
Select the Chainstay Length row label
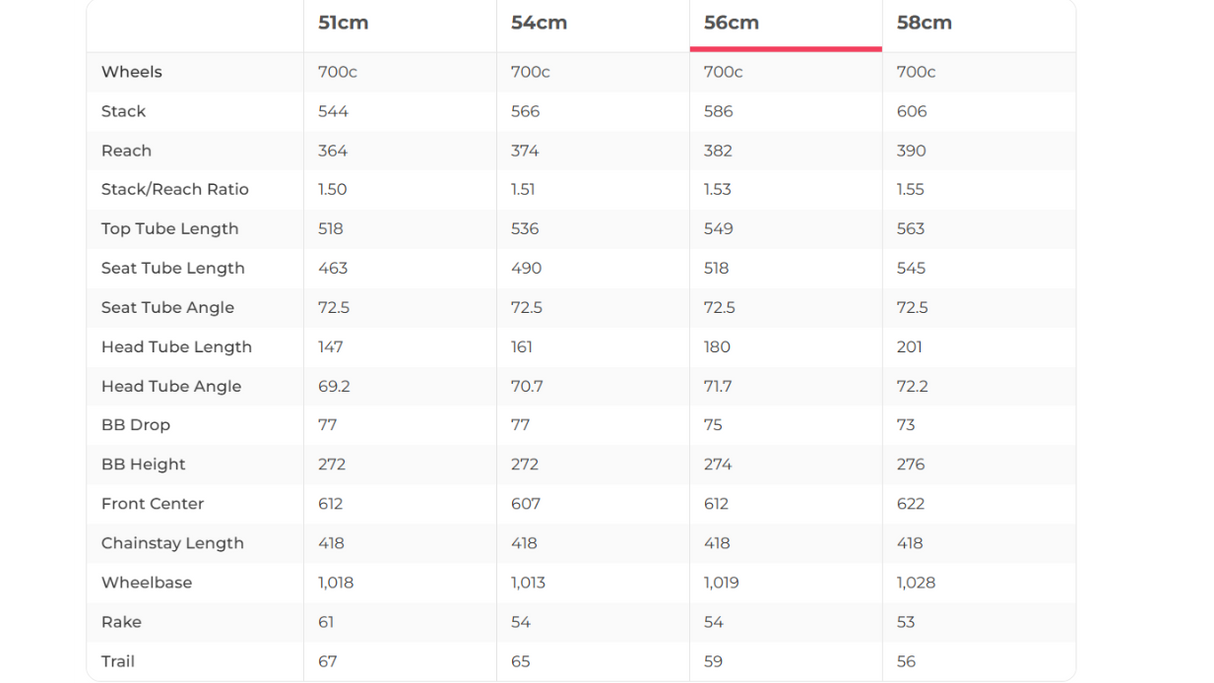point(172,543)
